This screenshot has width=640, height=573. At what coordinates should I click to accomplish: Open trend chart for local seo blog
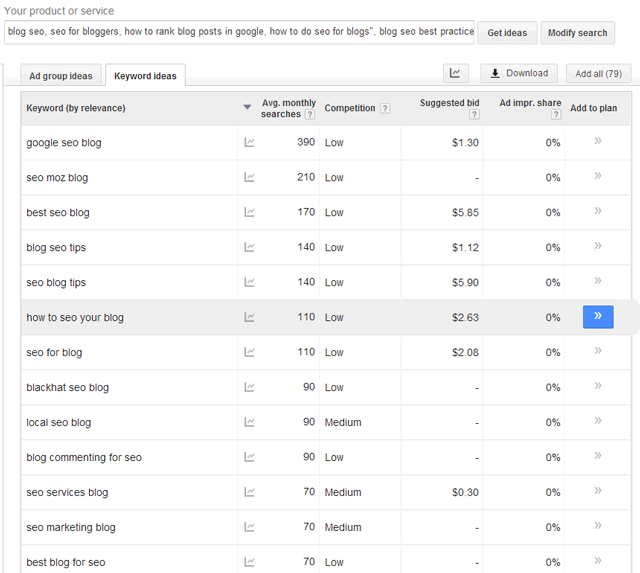coord(249,422)
